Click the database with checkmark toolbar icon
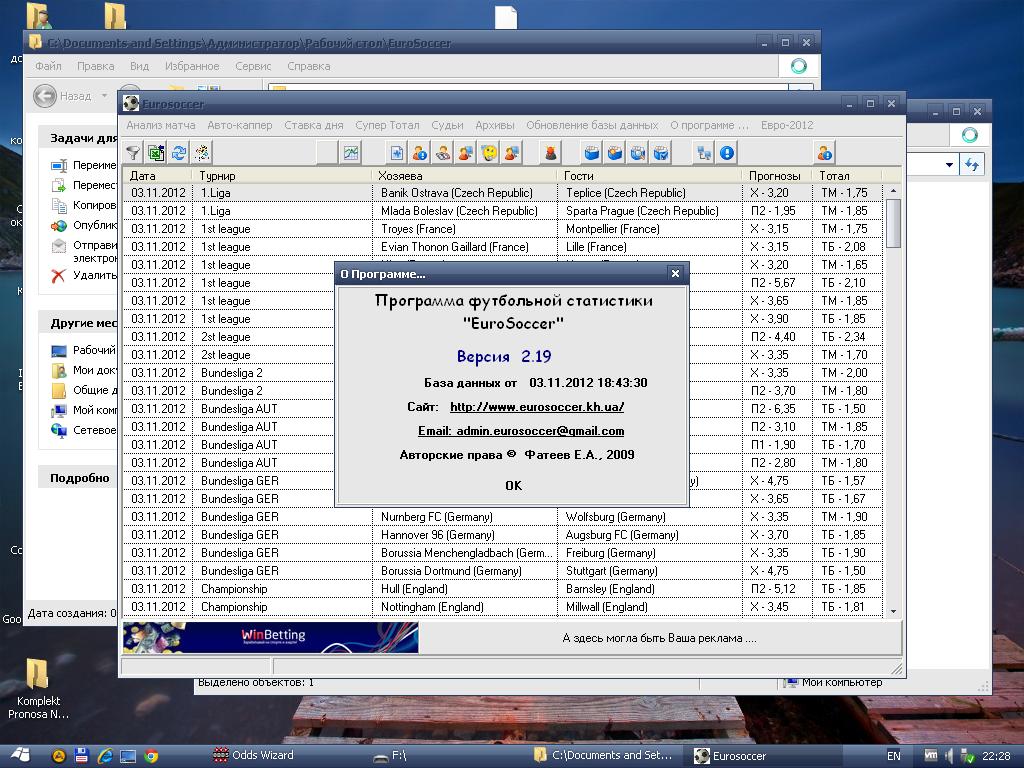The image size is (1024, 768). (x=661, y=153)
